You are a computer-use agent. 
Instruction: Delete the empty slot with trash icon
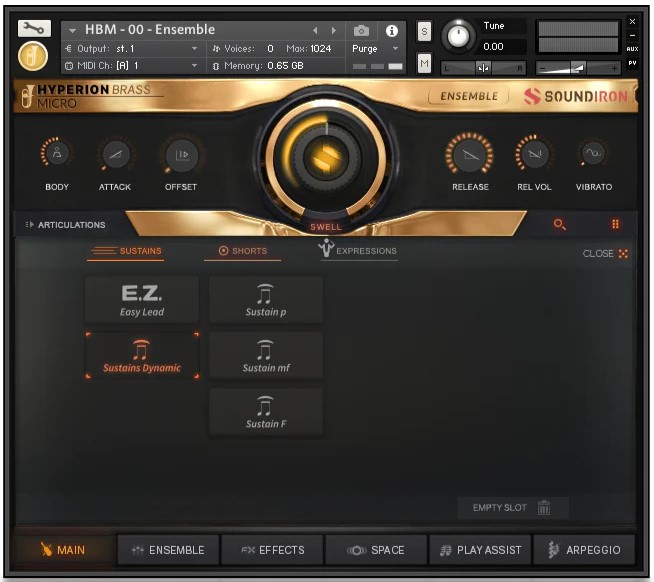pos(544,507)
